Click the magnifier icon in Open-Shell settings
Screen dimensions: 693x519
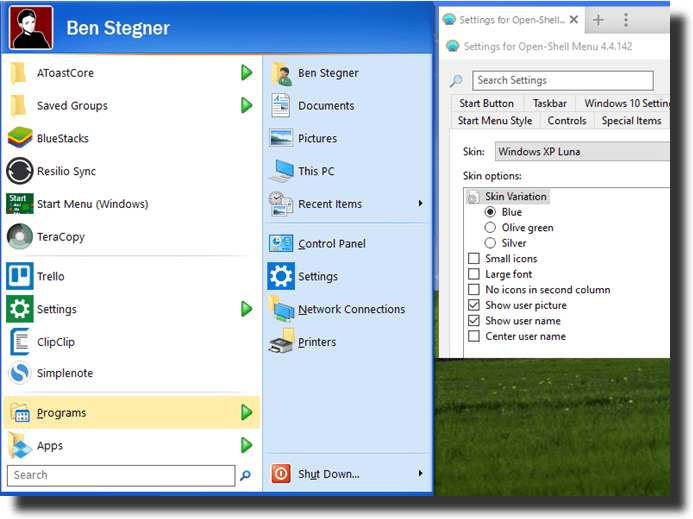(456, 81)
